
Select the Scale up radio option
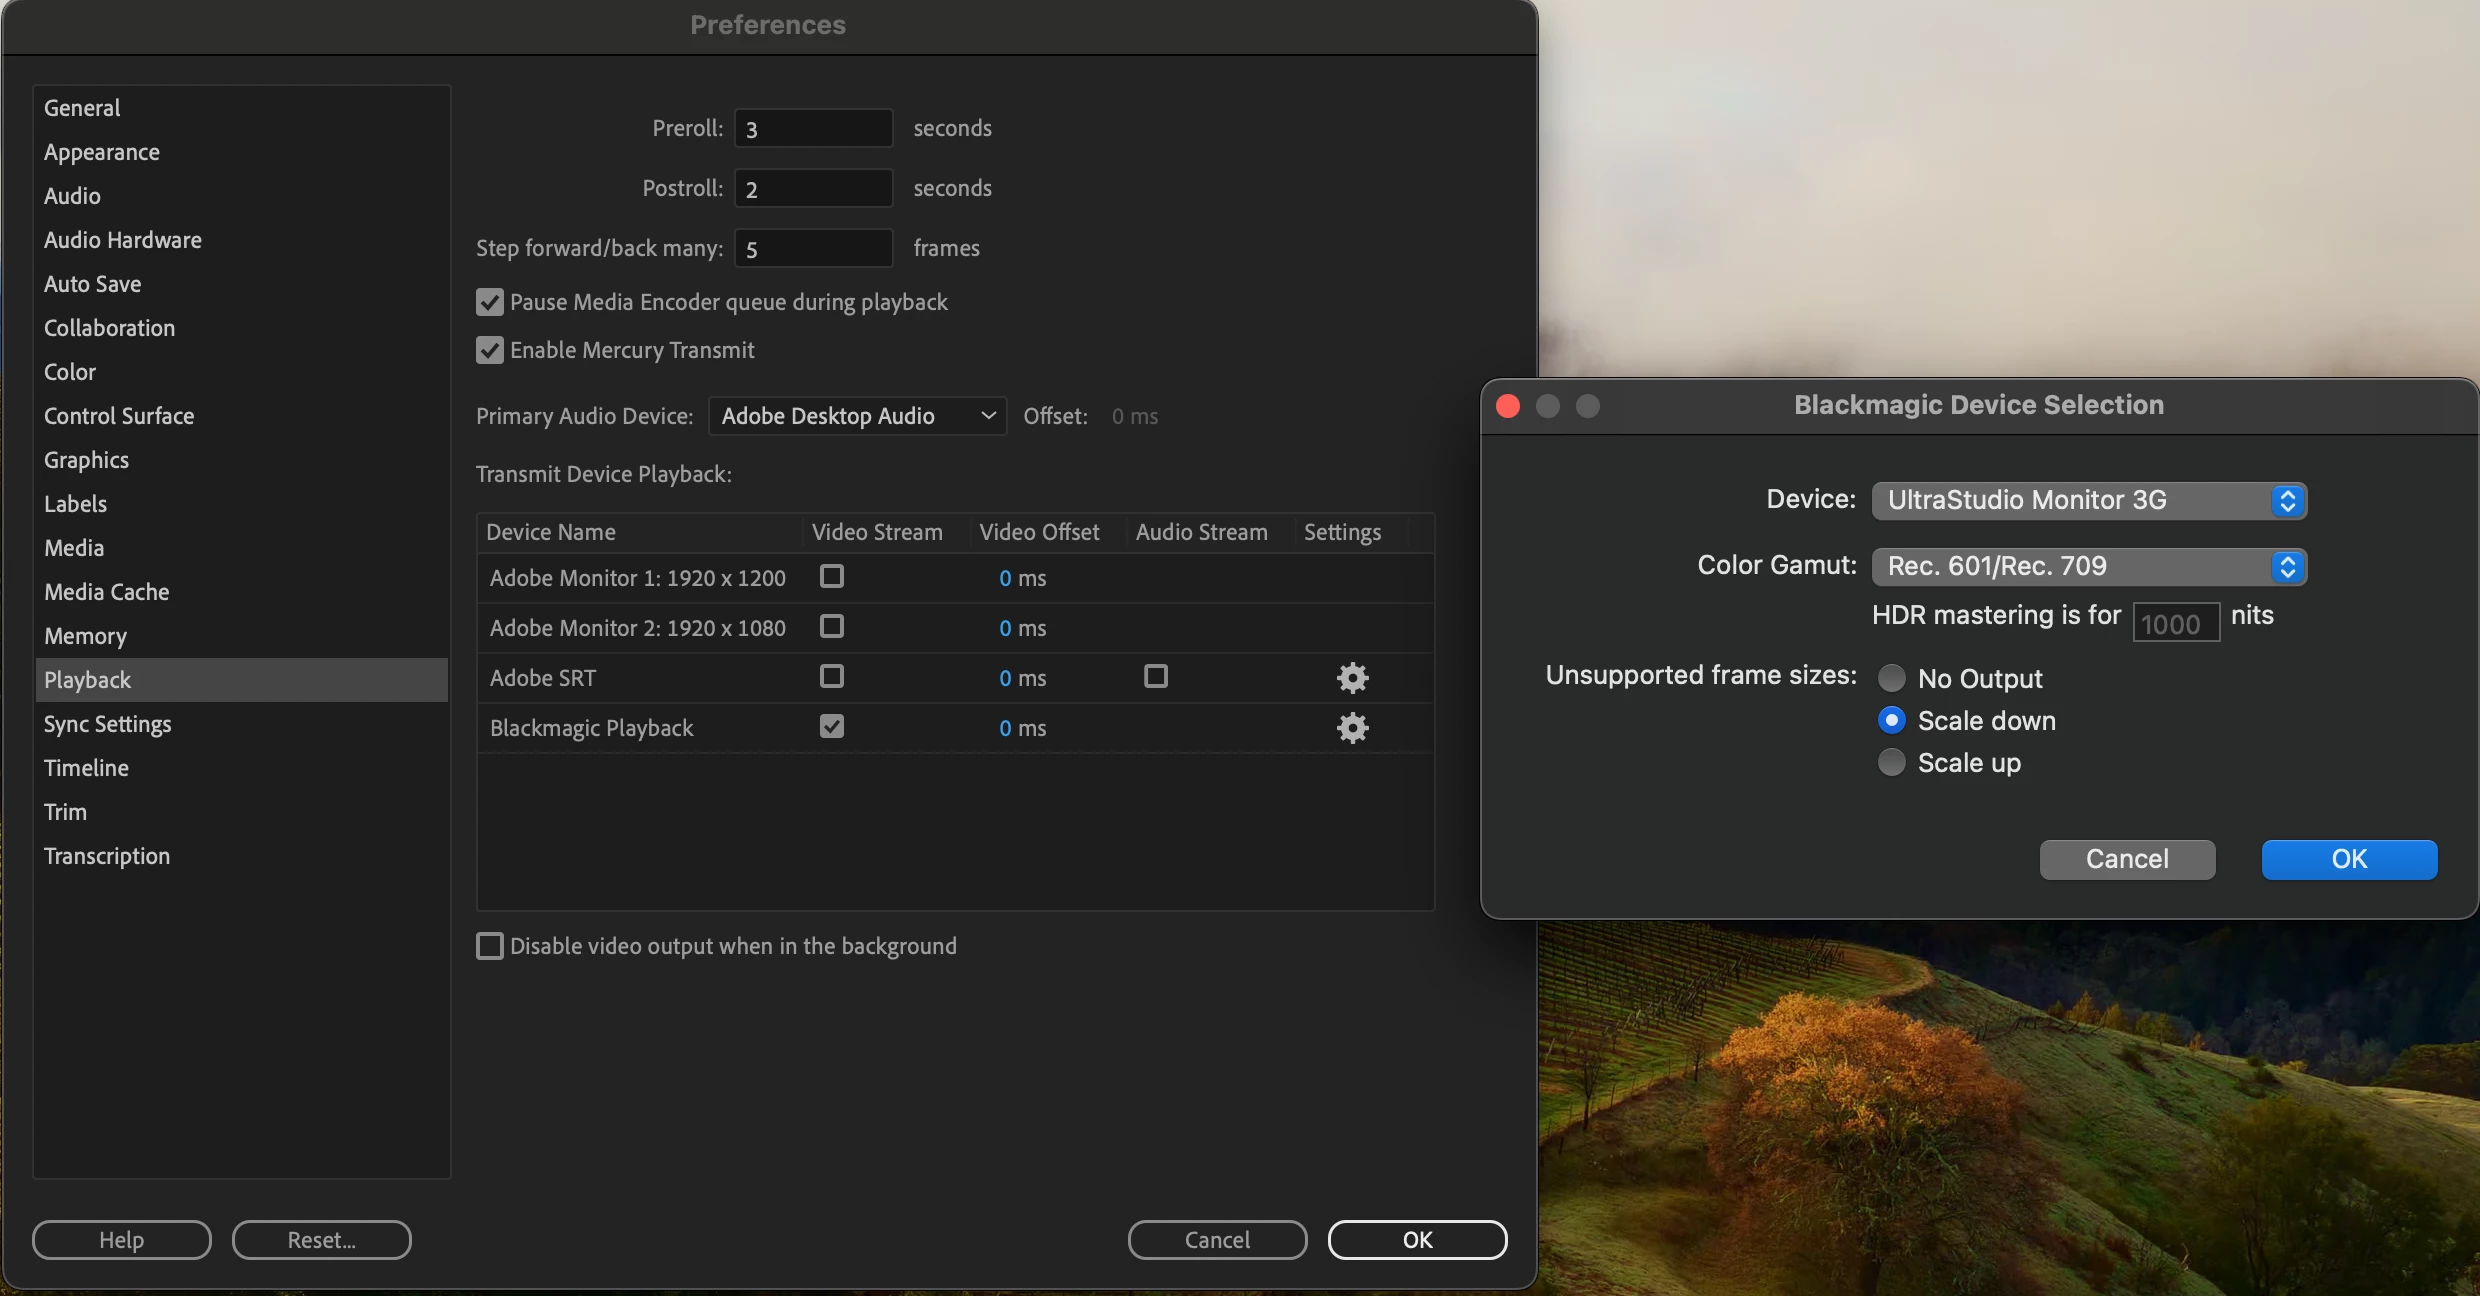(x=1892, y=763)
